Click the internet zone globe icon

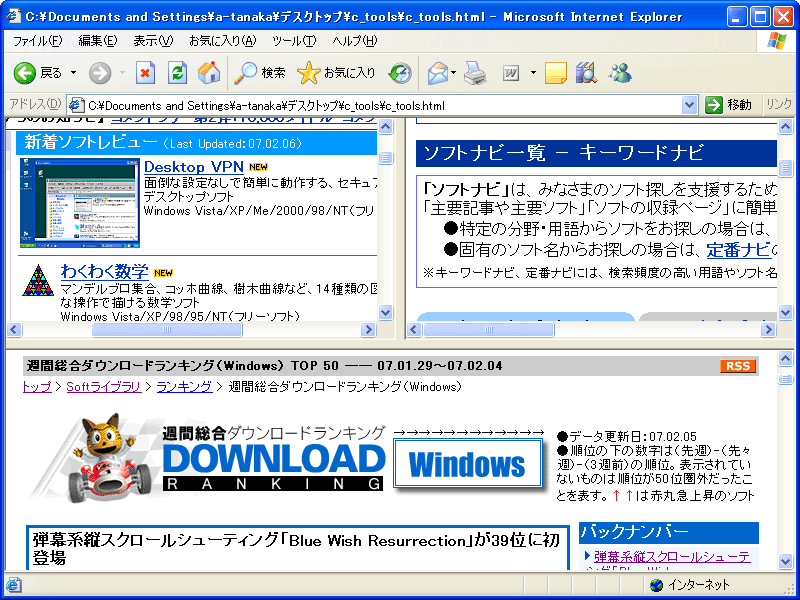657,585
